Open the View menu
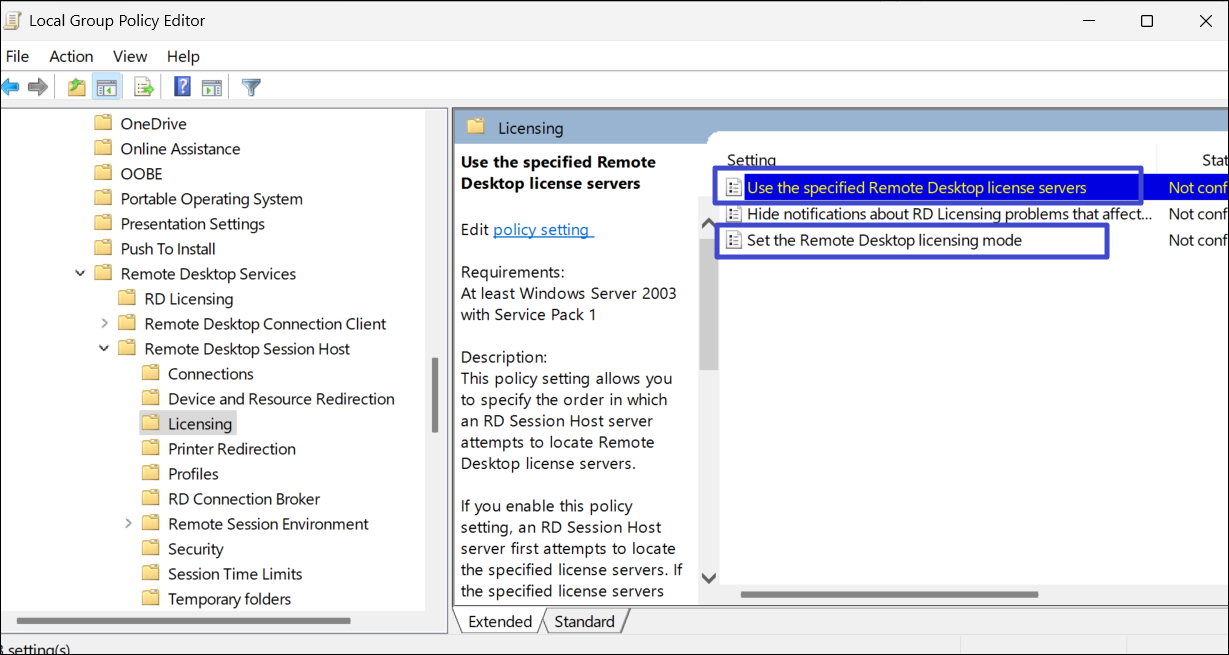The height and width of the screenshot is (655, 1229). coord(130,57)
